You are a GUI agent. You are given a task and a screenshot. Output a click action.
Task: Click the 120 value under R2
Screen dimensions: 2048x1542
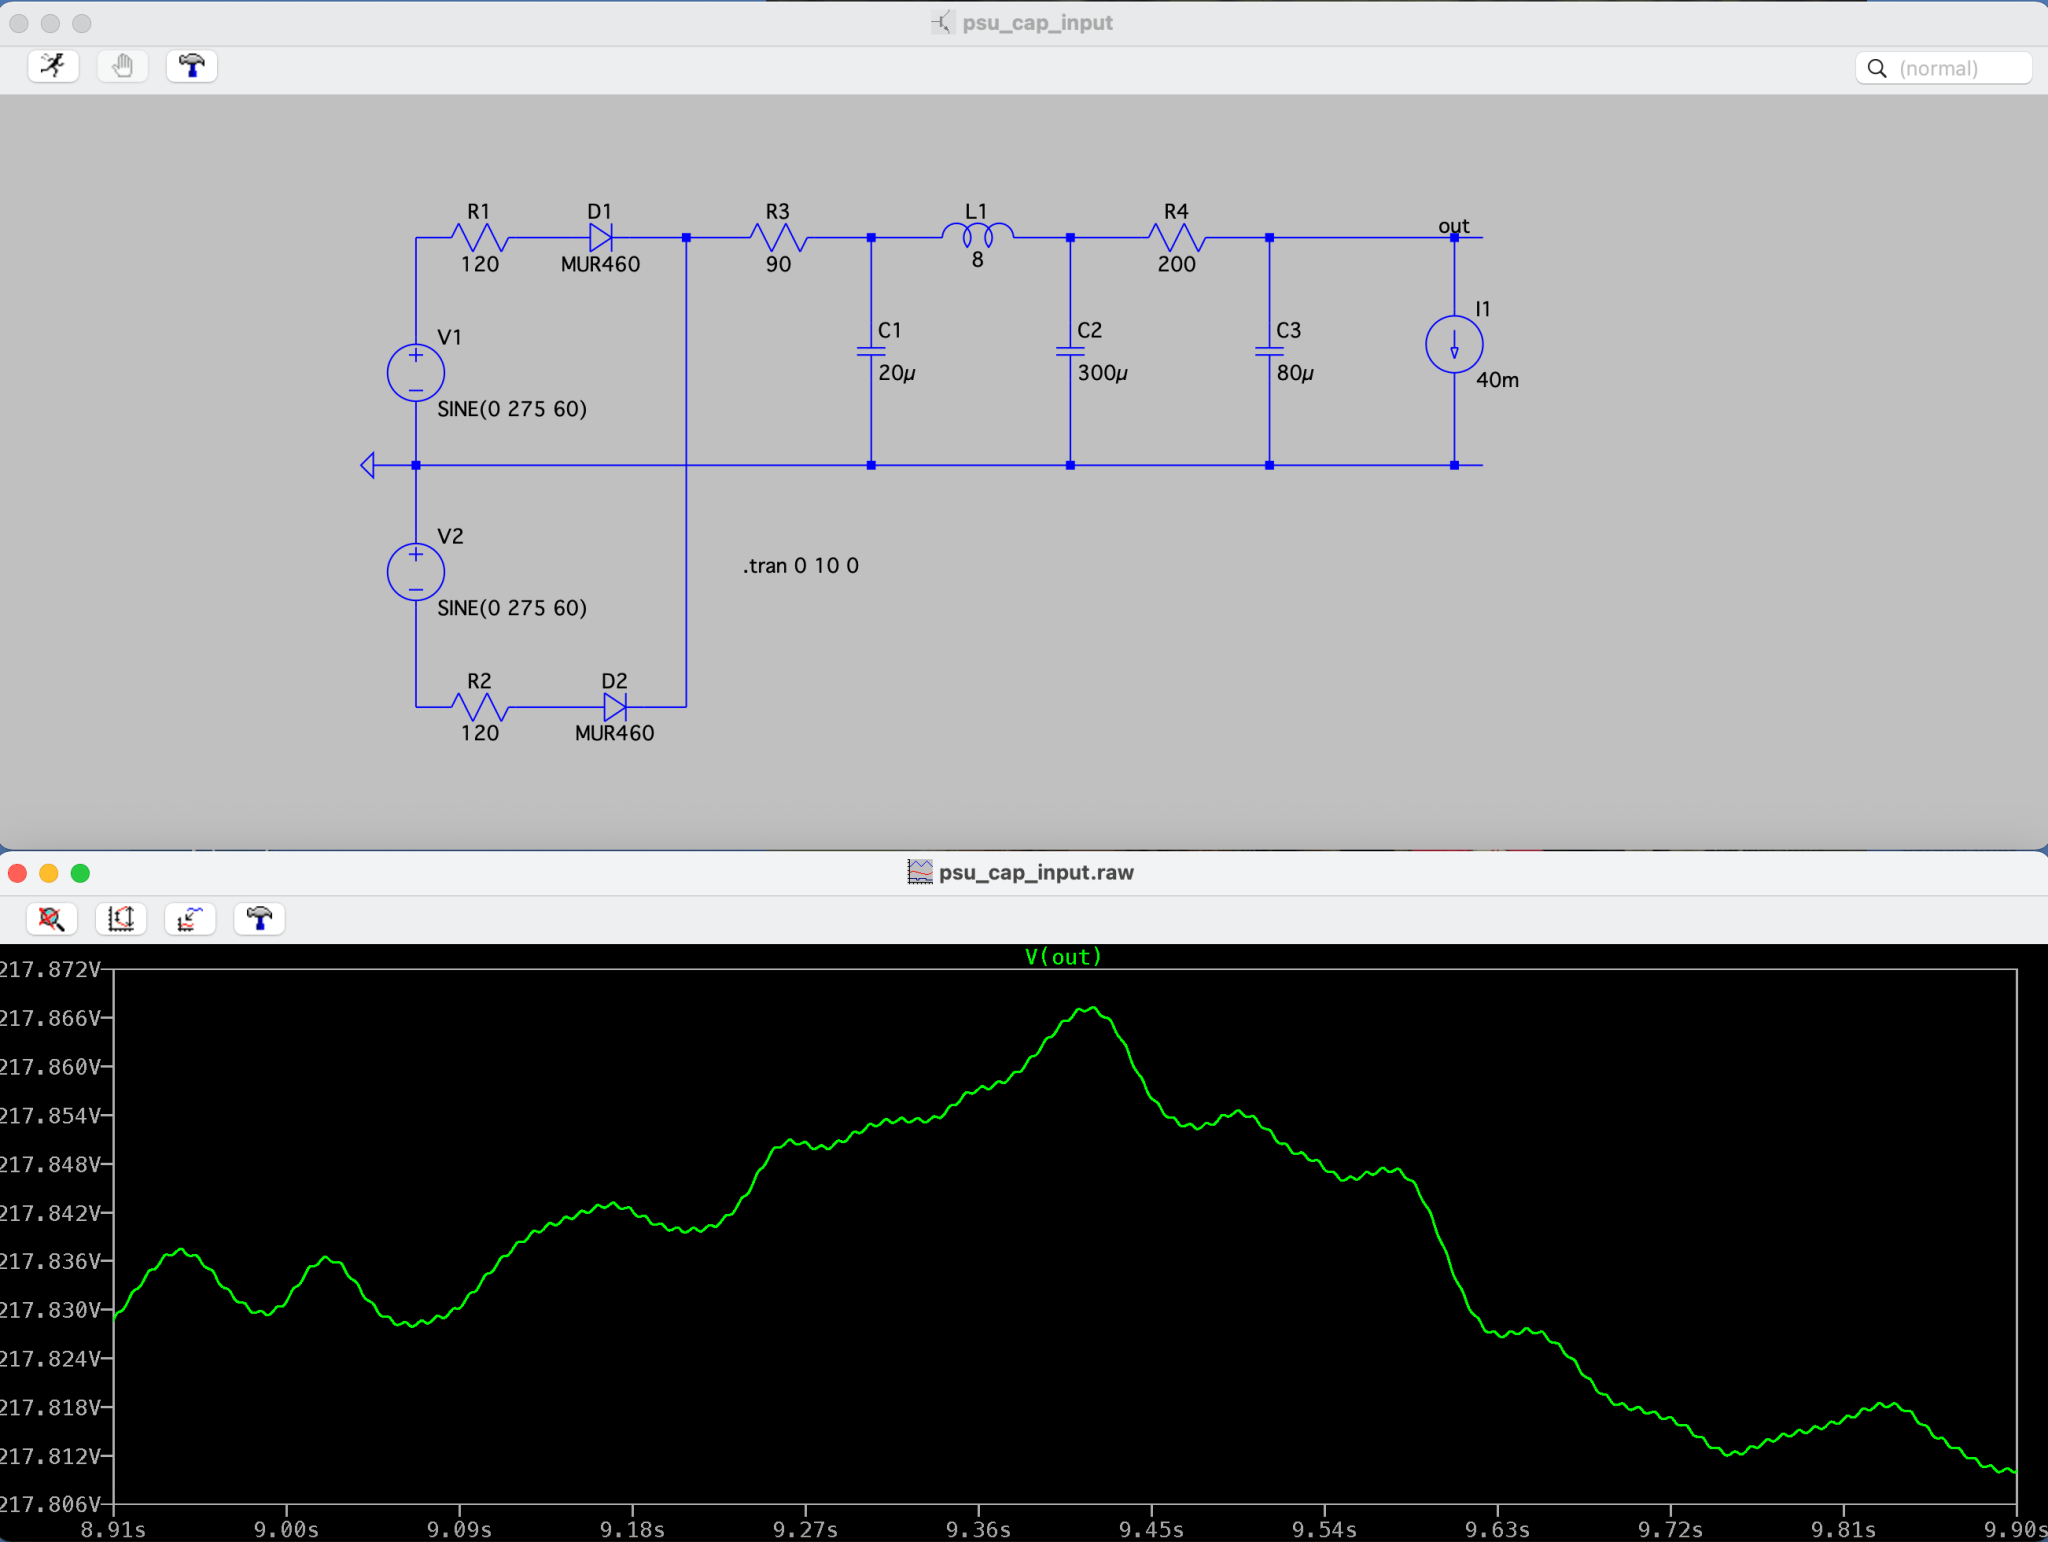pyautogui.click(x=480, y=733)
